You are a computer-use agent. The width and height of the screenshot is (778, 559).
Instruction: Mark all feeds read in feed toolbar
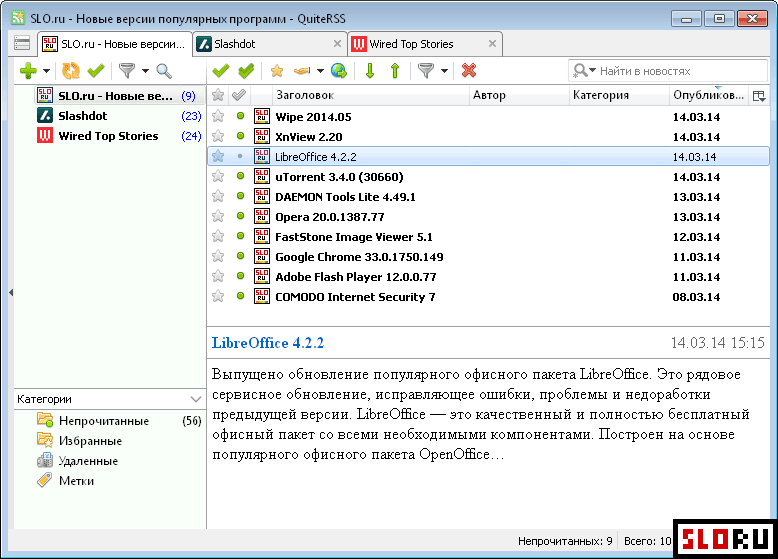(x=96, y=71)
